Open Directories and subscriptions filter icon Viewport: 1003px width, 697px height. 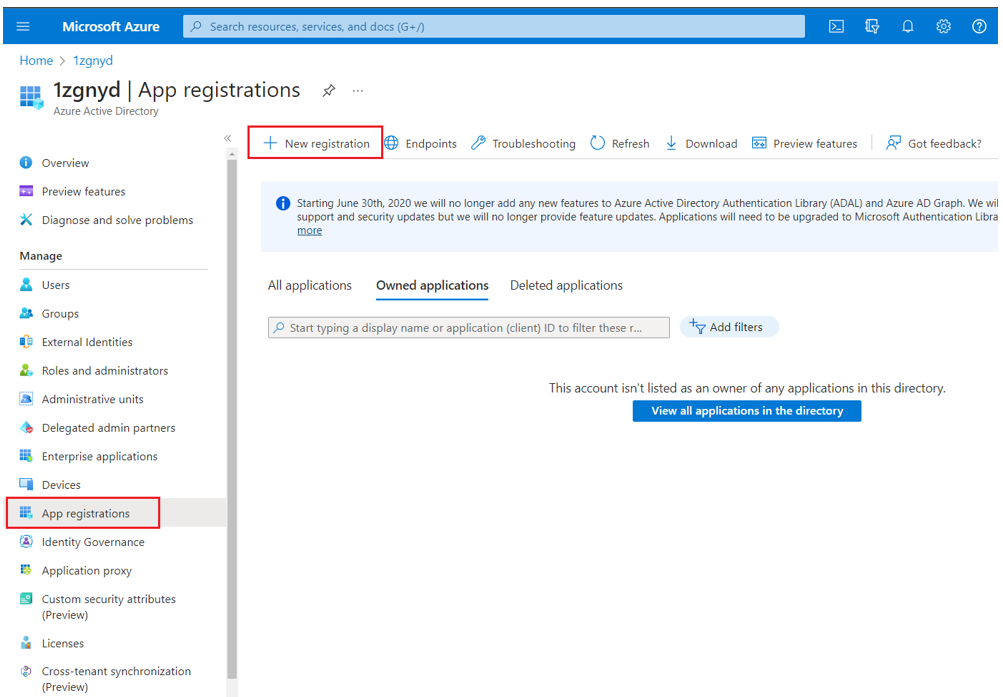point(872,26)
